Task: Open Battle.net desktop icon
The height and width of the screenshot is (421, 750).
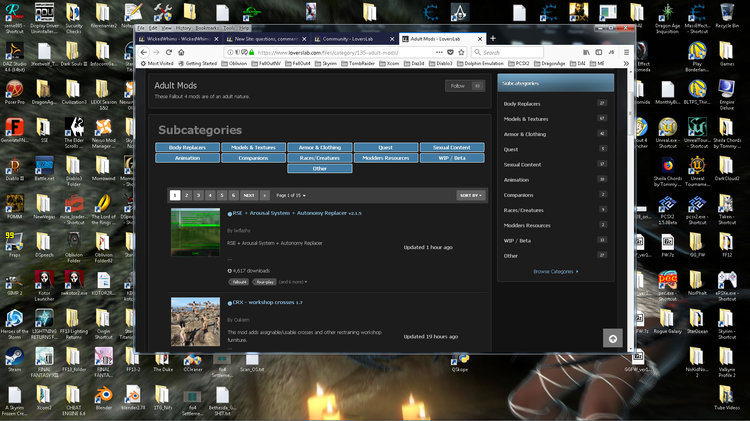Action: pos(44,169)
